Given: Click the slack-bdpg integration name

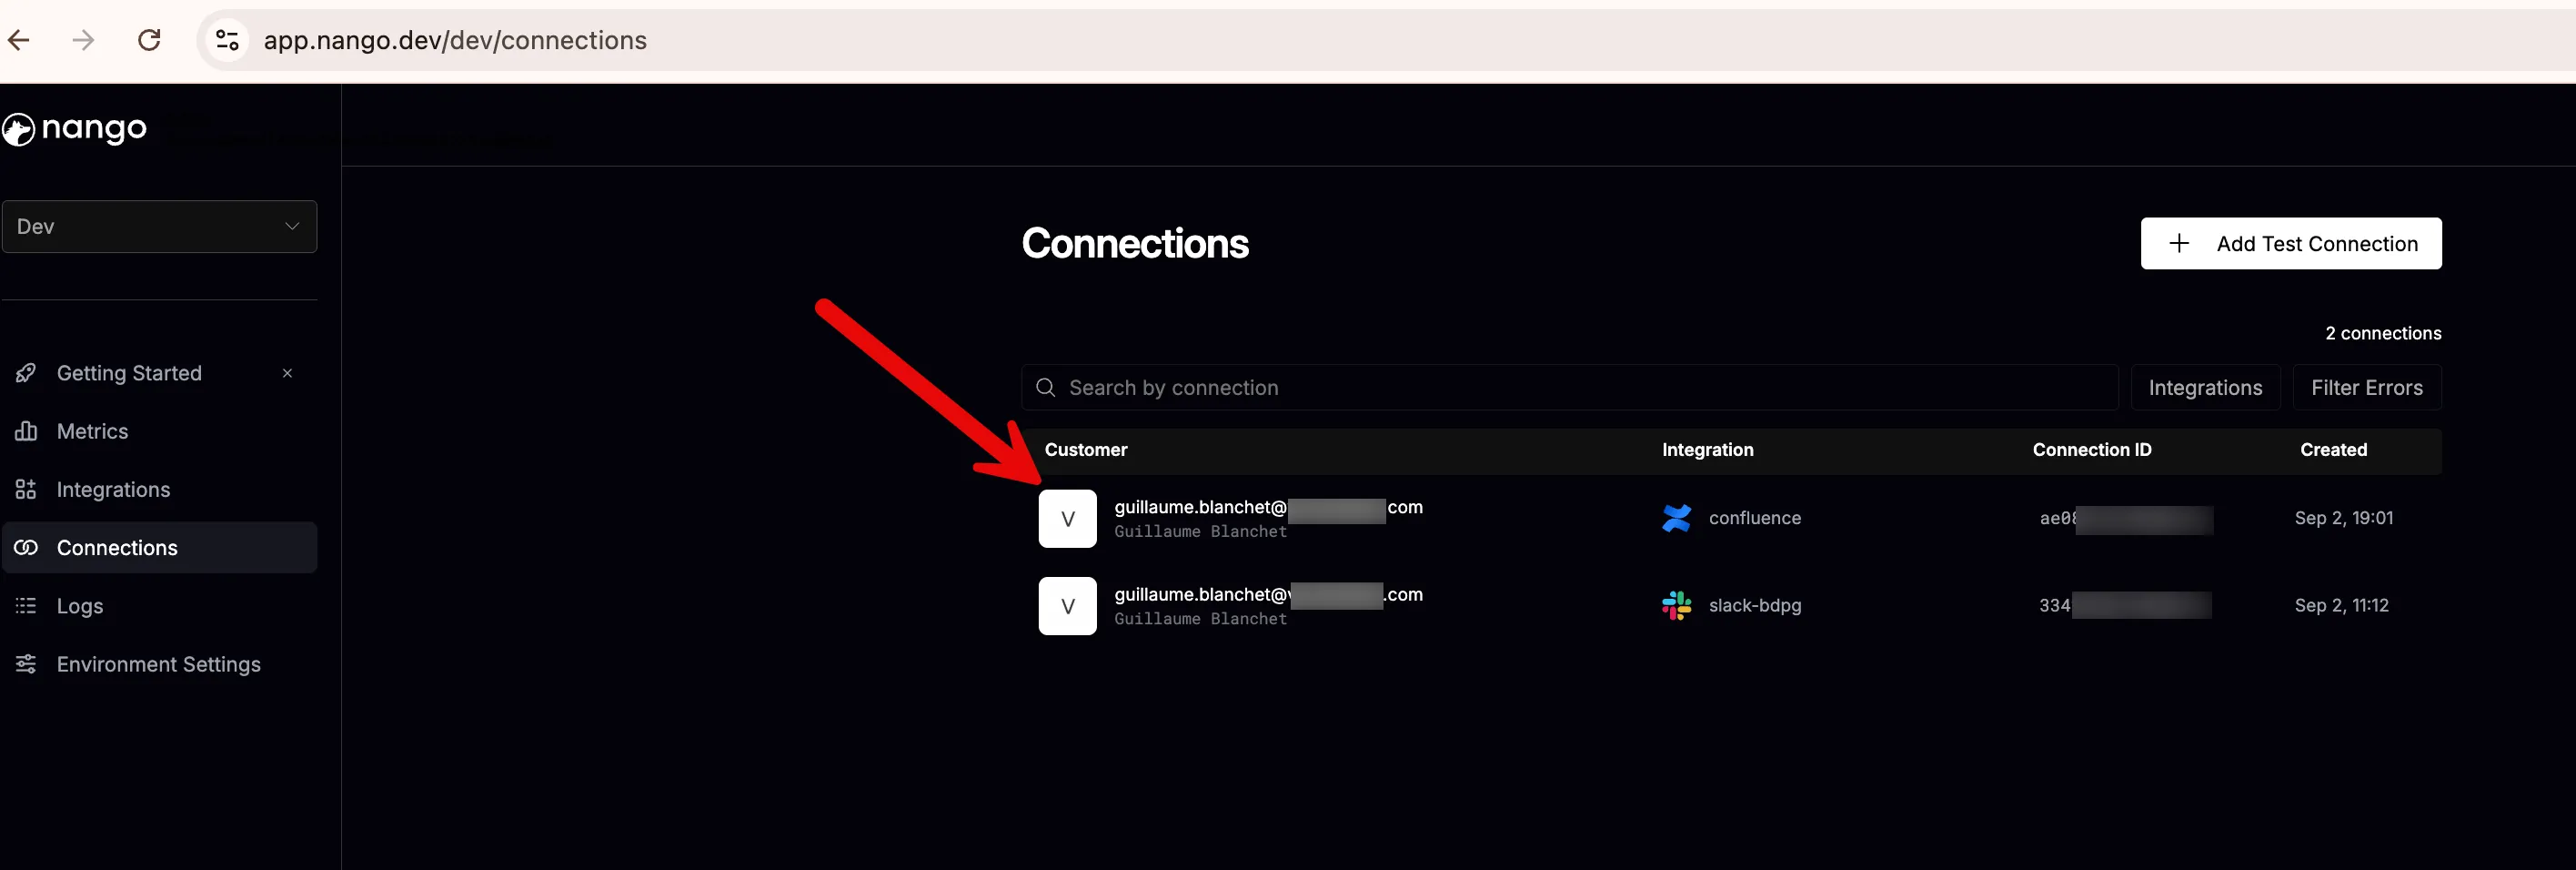Looking at the screenshot, I should point(1754,605).
